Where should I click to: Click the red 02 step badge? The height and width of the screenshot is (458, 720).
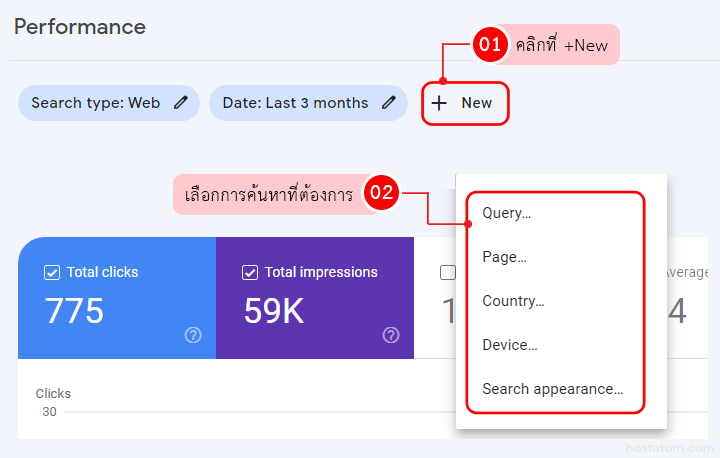point(382,193)
